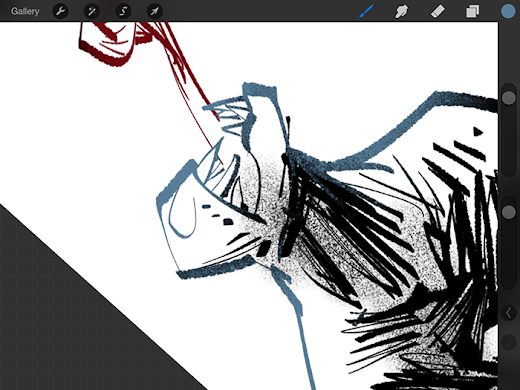
Task: Click the brush opacity slider handle
Action: [x=509, y=212]
